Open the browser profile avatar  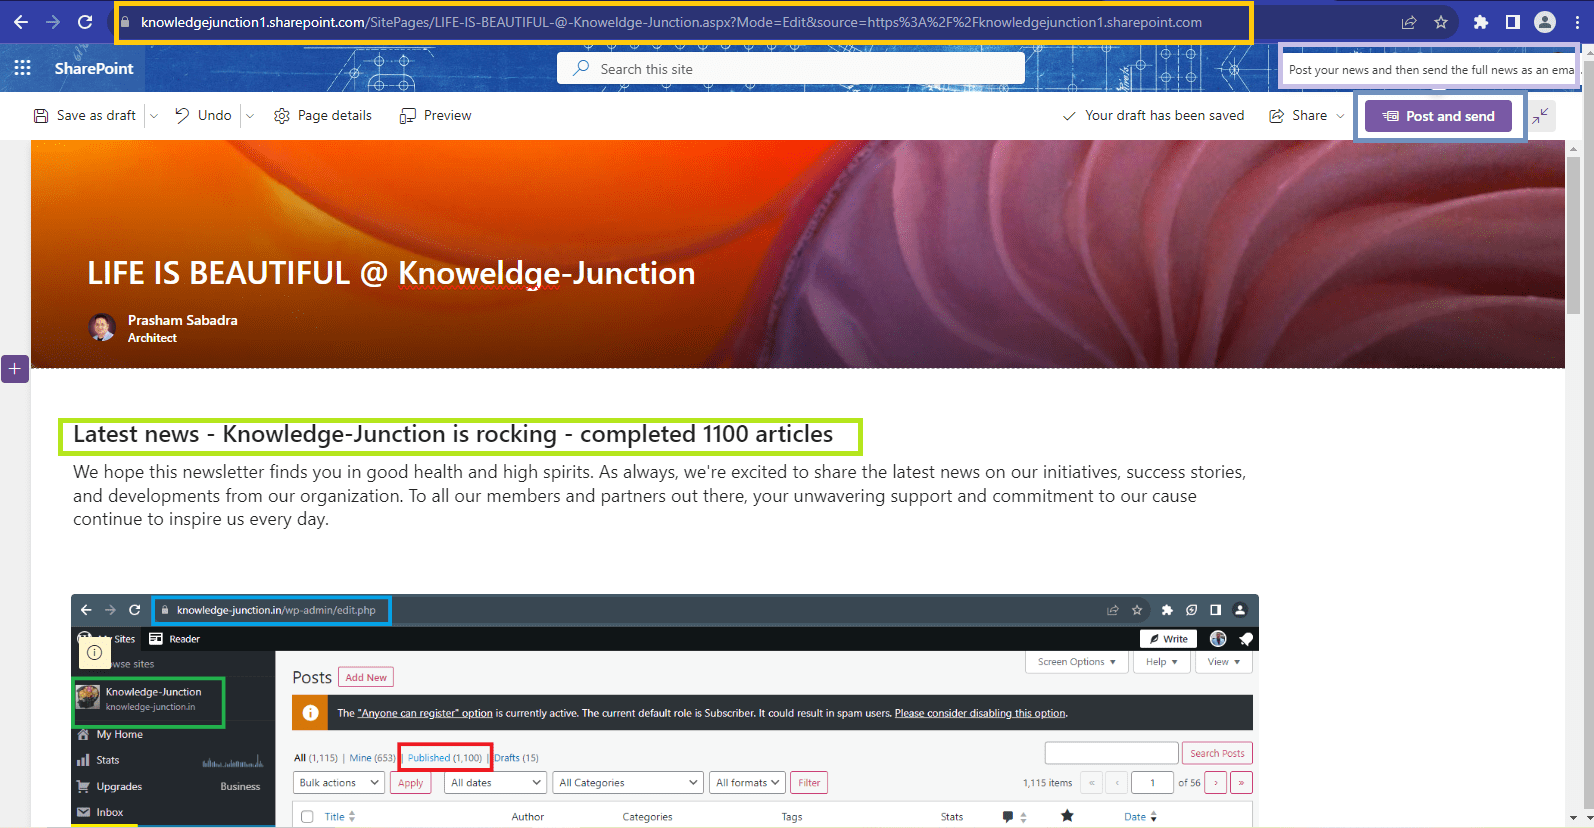(x=1545, y=22)
